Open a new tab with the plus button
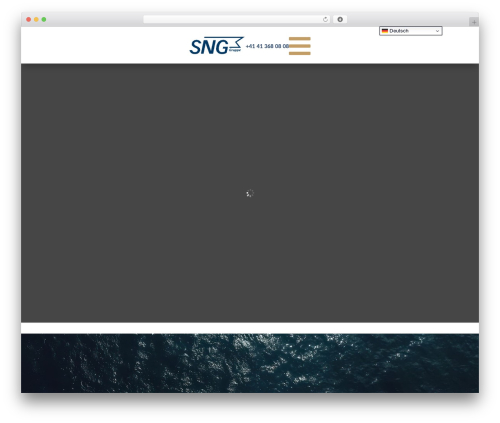 pos(474,22)
